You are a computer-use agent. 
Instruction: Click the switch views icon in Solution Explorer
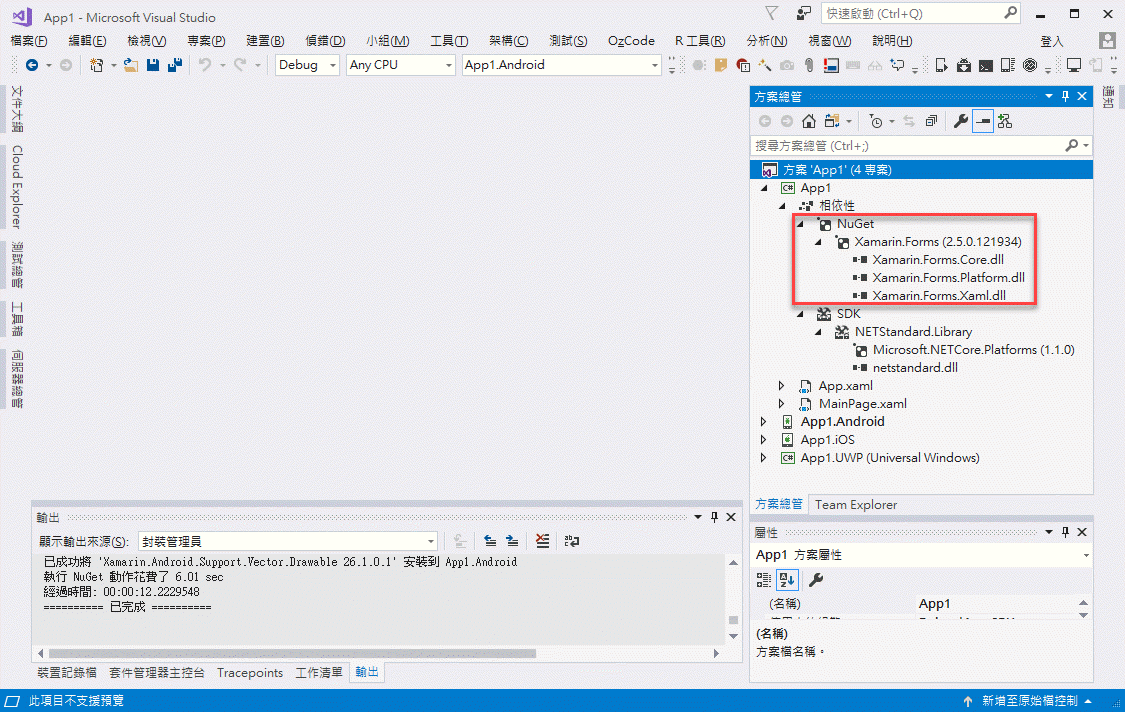pyautogui.click(x=832, y=121)
